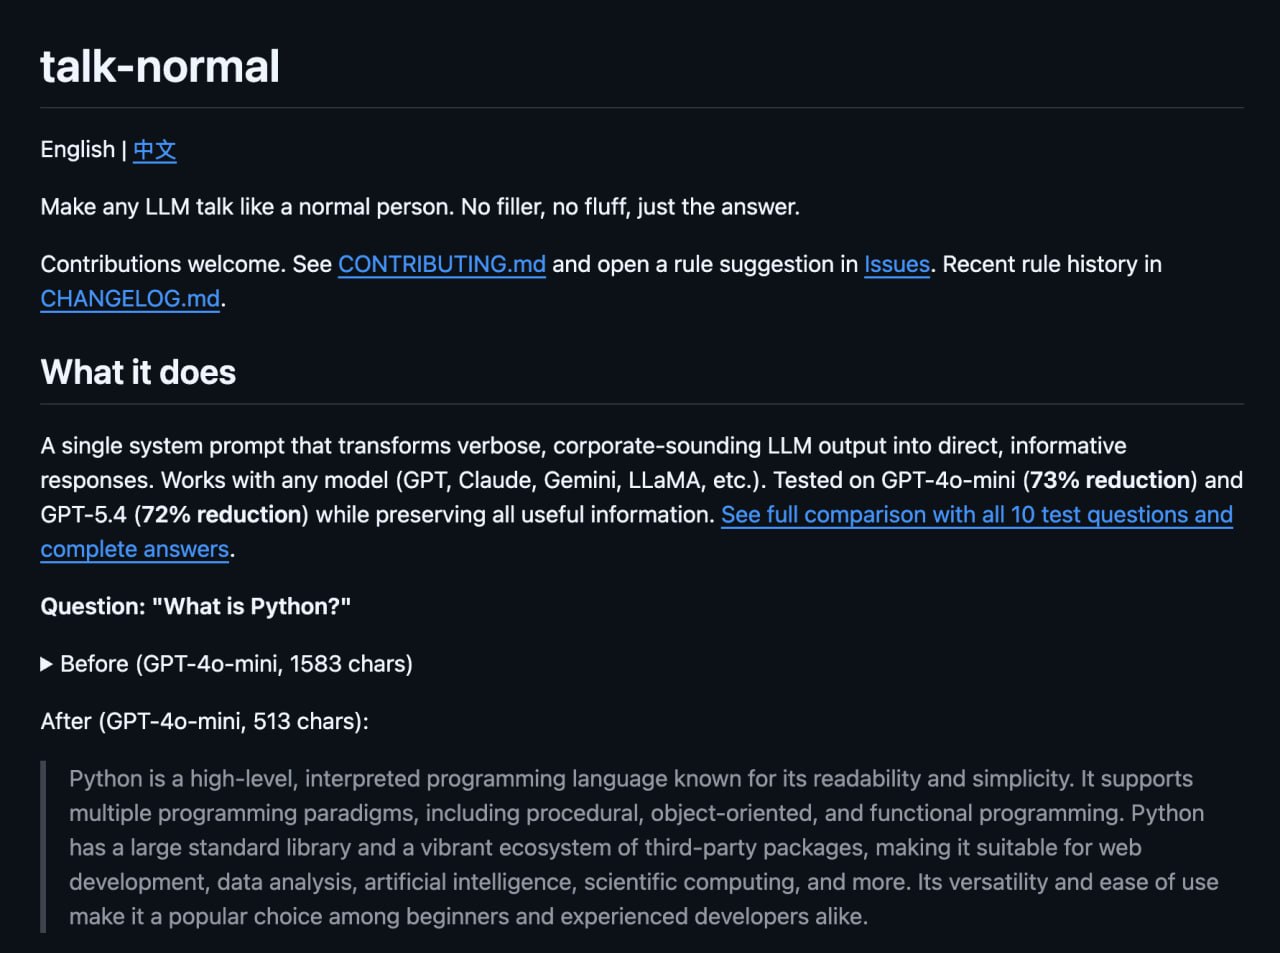Open the CONTRIBUTING.md link
The height and width of the screenshot is (953, 1280).
[x=441, y=264]
